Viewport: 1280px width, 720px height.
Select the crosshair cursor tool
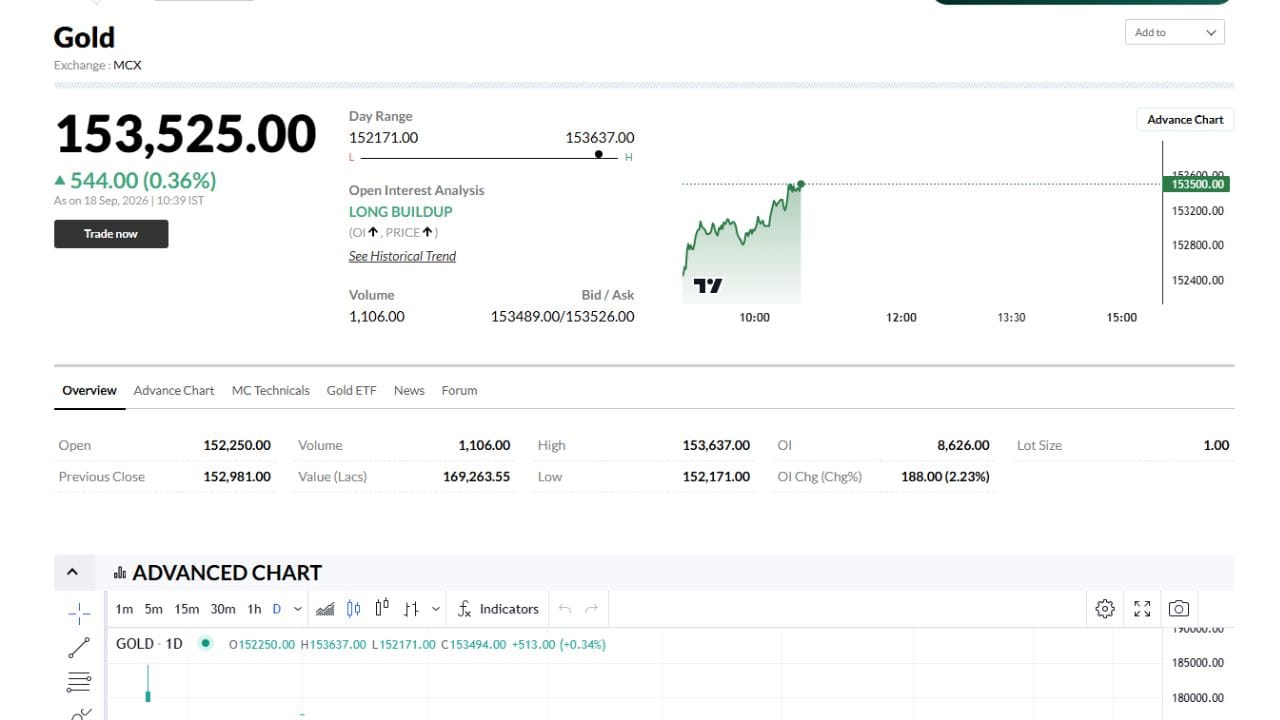[x=79, y=612]
